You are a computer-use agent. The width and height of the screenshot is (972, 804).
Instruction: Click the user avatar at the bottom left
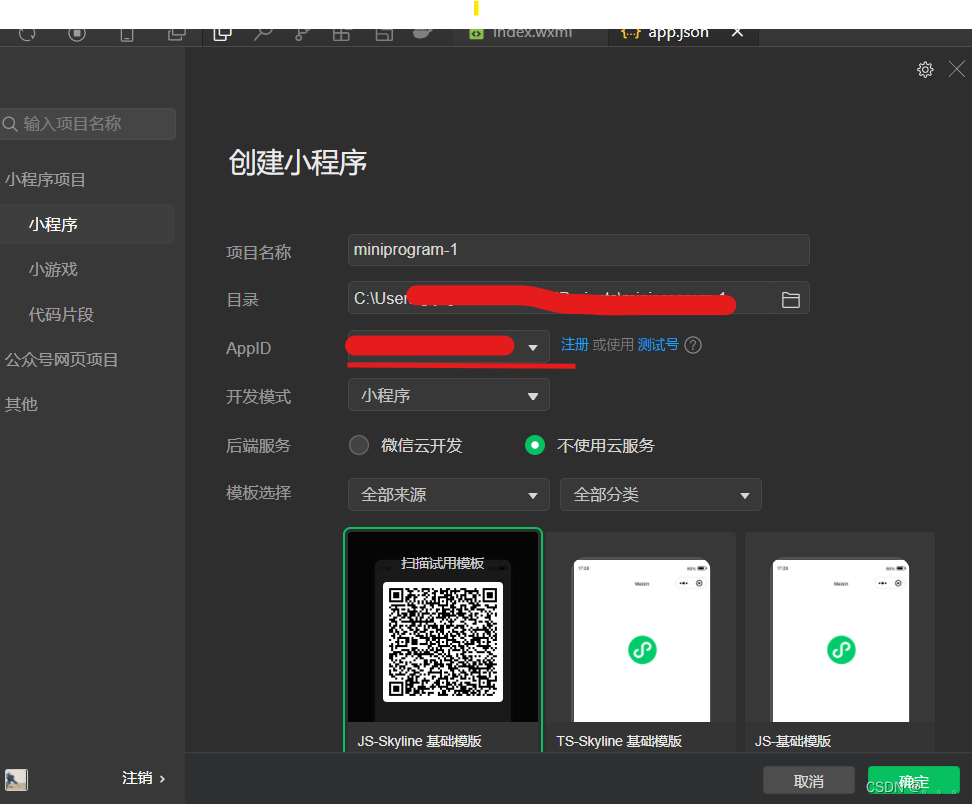point(16,779)
